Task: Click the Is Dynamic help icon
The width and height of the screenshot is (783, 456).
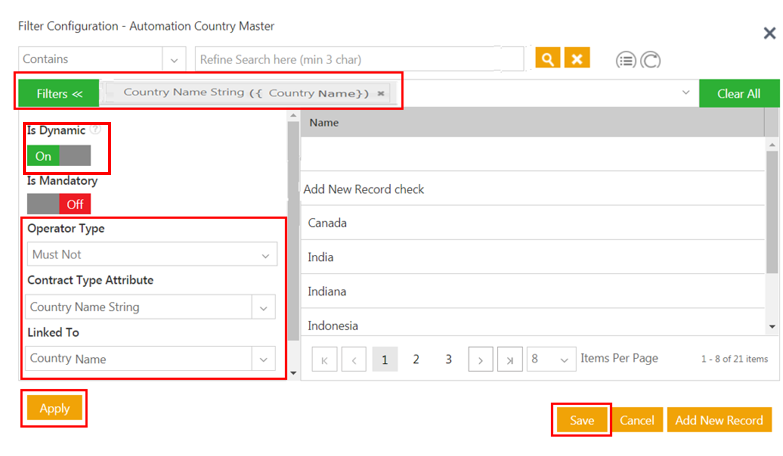Action: click(95, 130)
